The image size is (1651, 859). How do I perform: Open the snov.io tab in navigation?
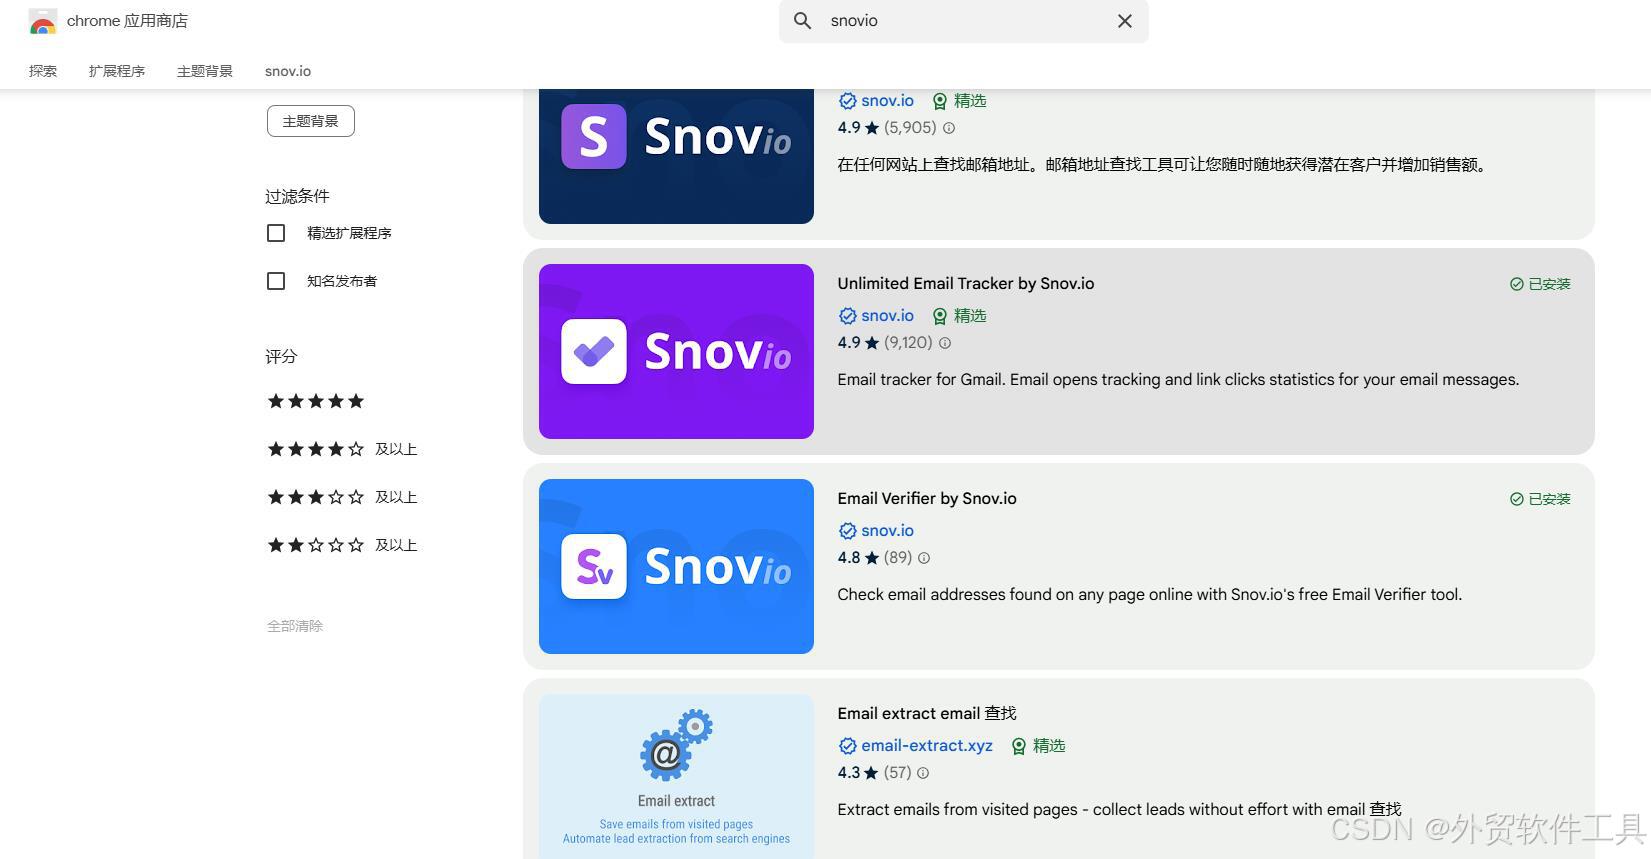[x=288, y=71]
